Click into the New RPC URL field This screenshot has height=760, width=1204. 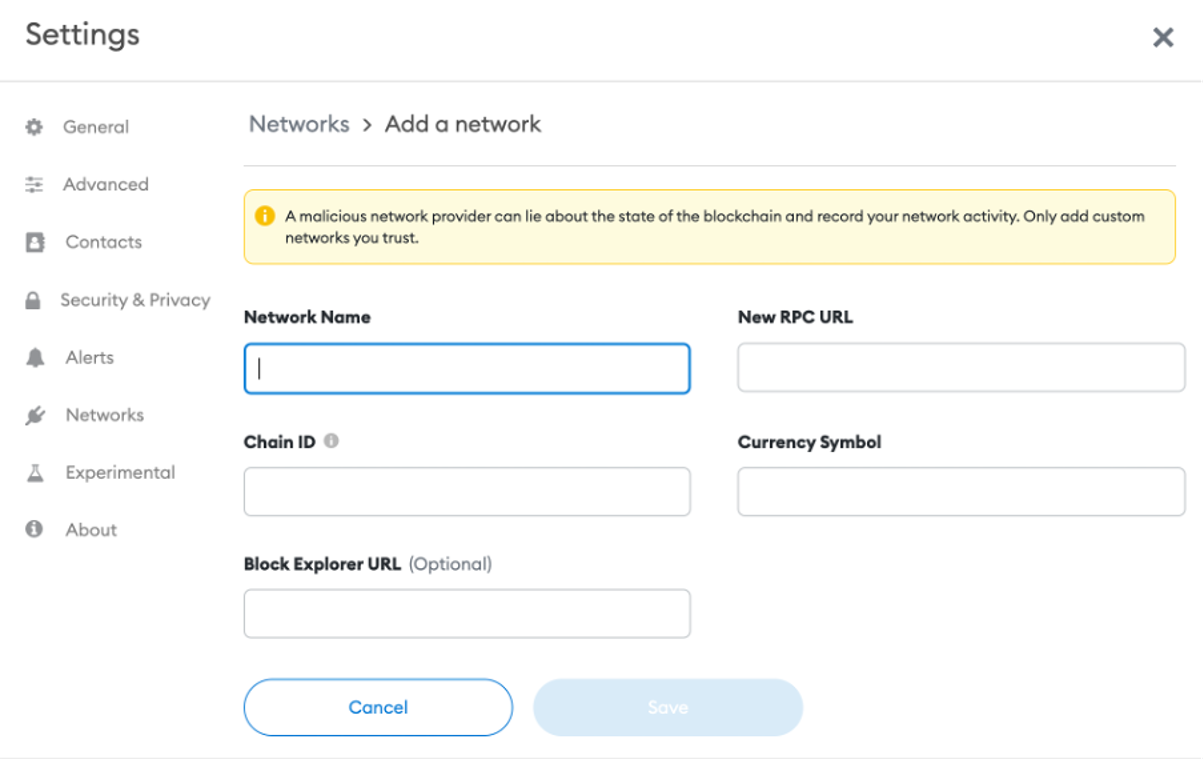coord(961,368)
